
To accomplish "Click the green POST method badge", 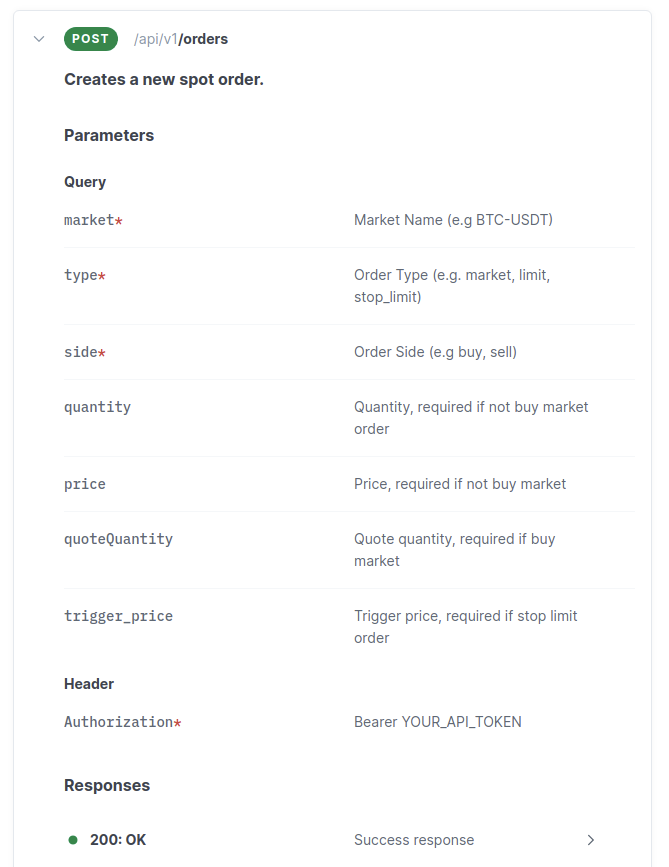I will (91, 39).
